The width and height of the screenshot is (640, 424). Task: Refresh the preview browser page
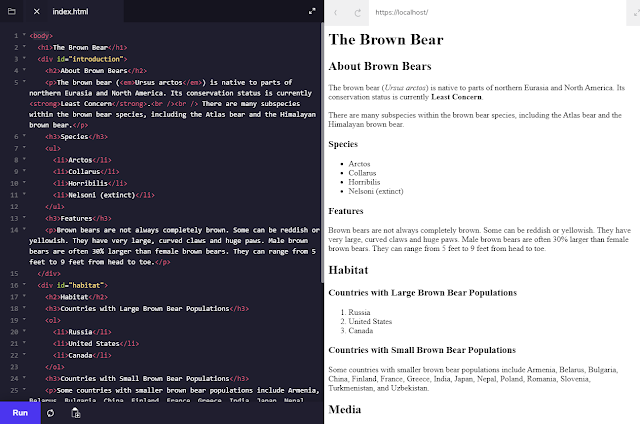point(358,13)
